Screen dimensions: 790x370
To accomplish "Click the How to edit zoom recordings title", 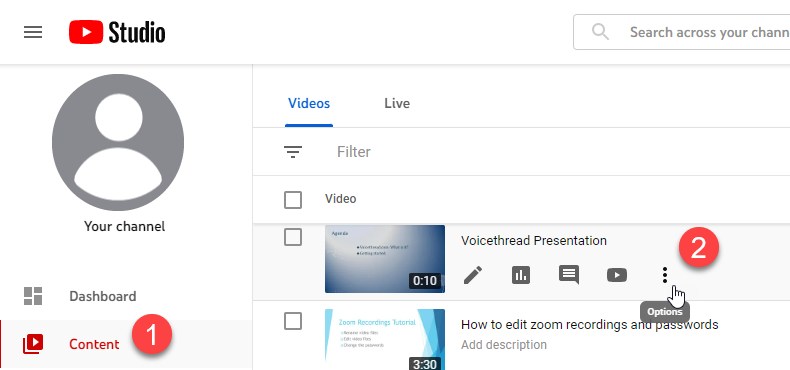I will 589,324.
